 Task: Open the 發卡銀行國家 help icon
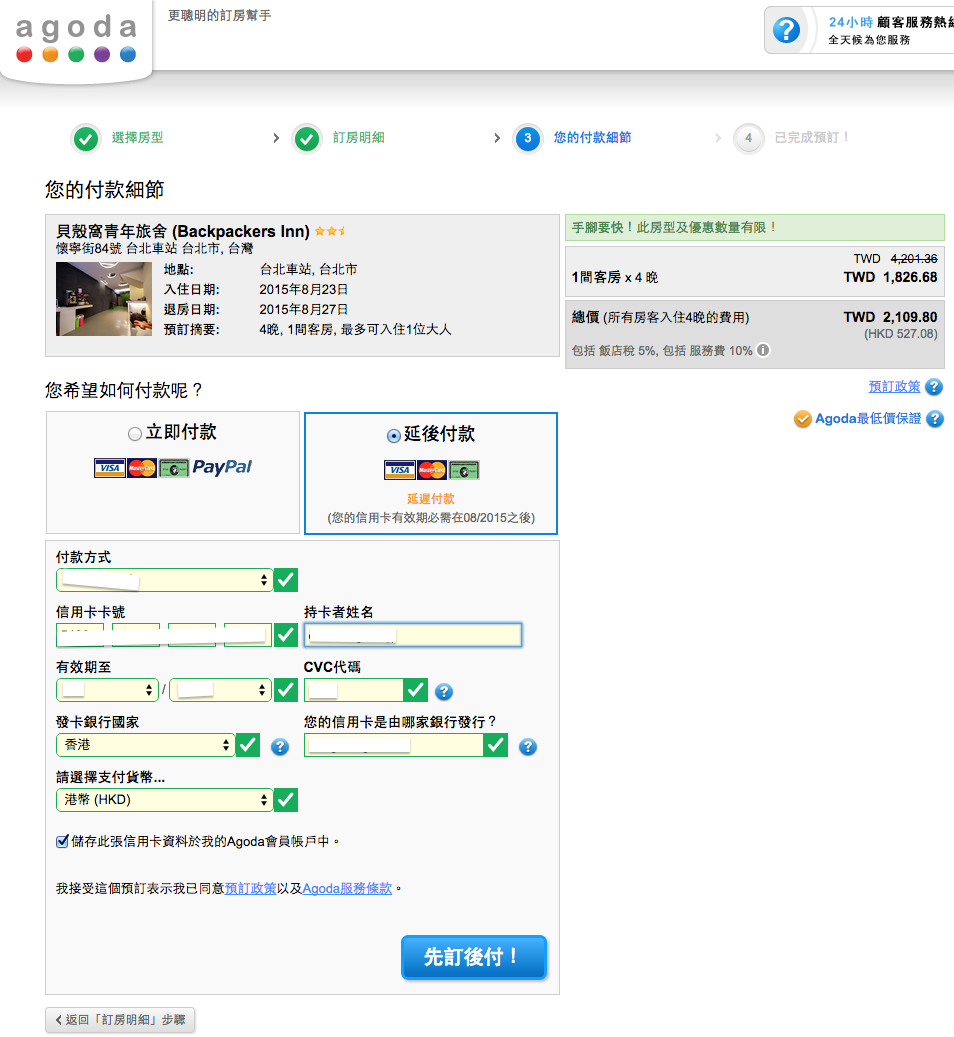[280, 747]
